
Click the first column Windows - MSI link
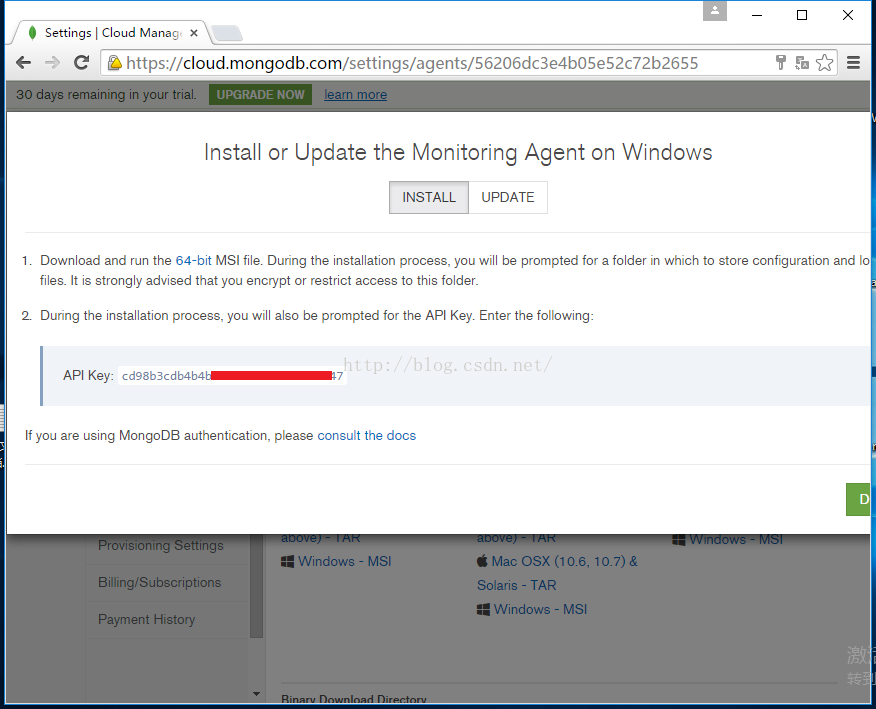[x=344, y=562]
